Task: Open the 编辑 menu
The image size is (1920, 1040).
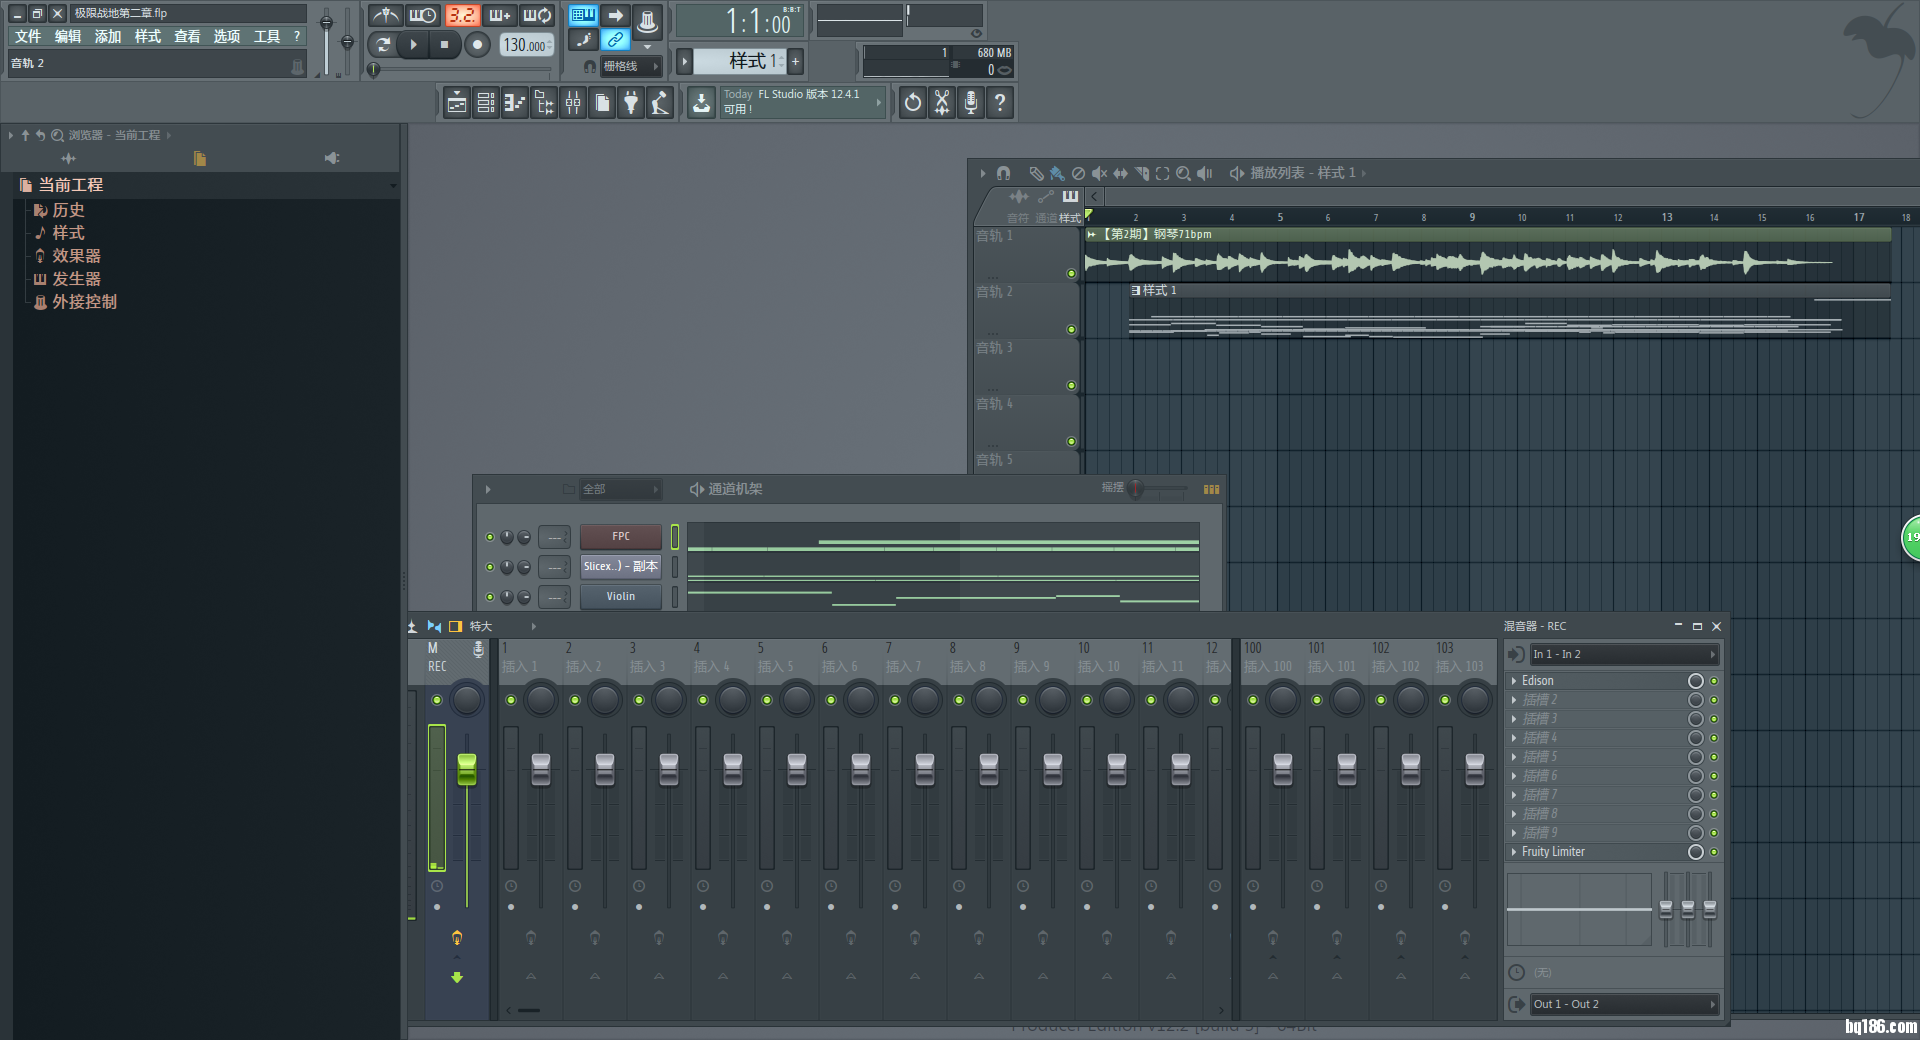Action: click(x=68, y=36)
